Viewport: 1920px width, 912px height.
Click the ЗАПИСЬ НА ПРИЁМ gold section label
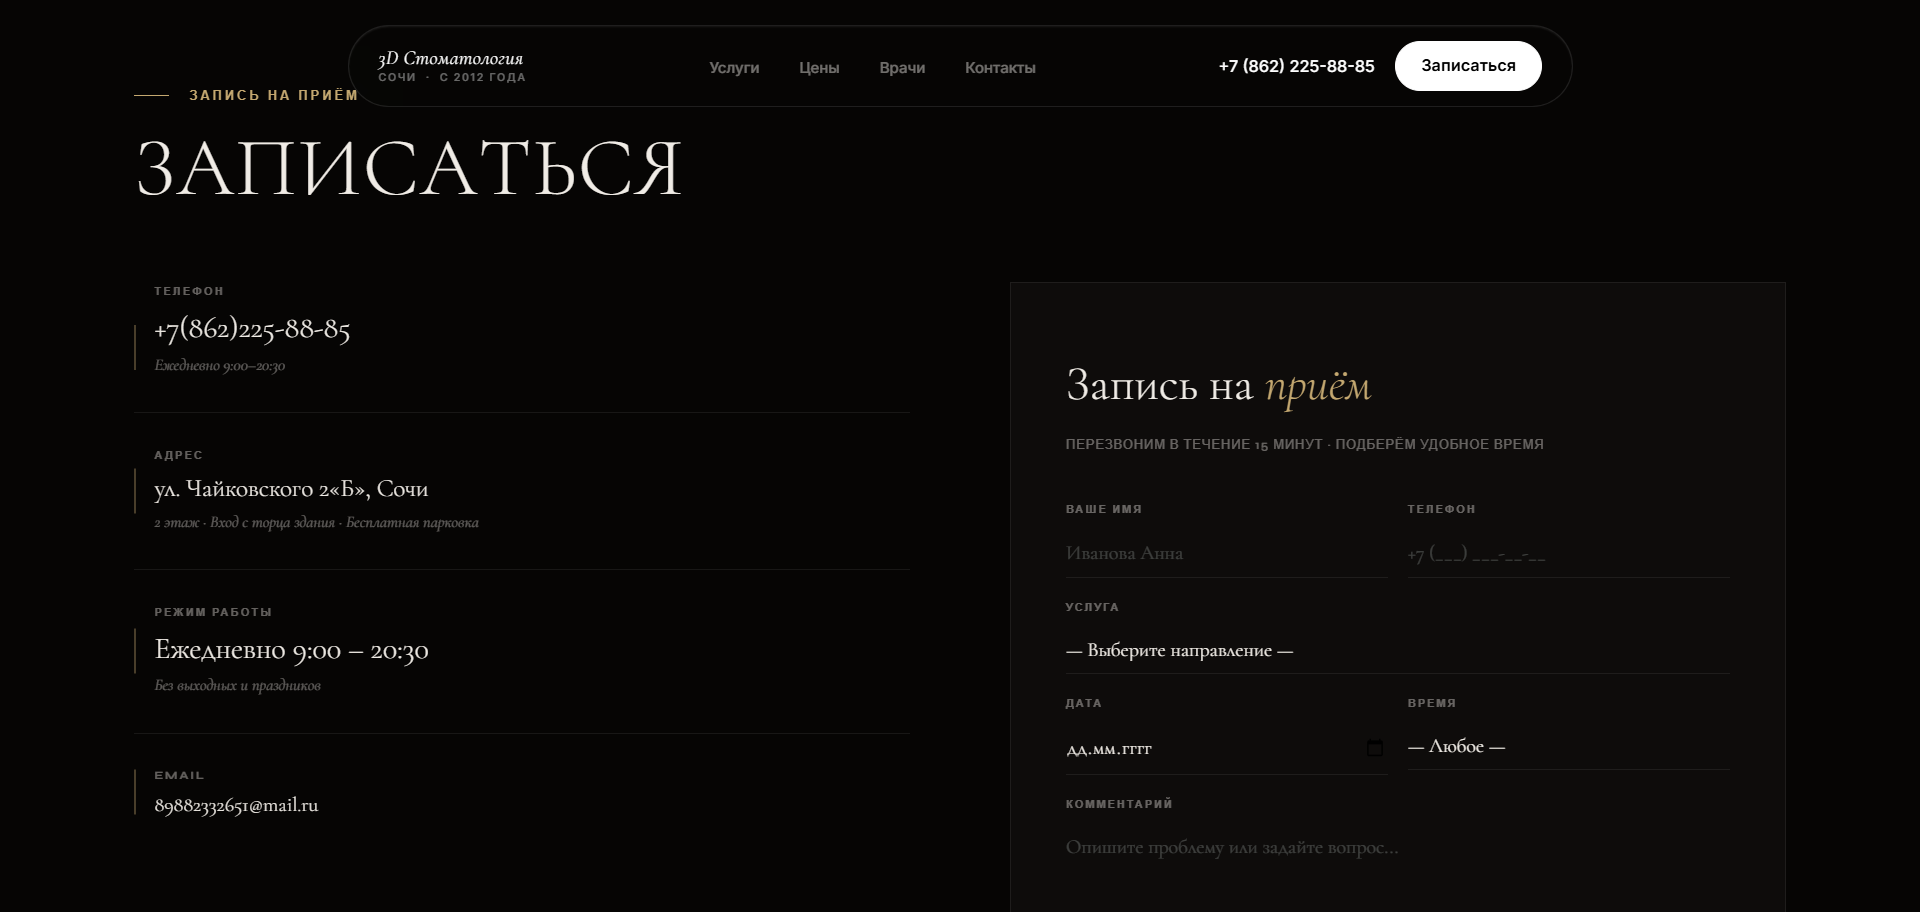point(273,95)
